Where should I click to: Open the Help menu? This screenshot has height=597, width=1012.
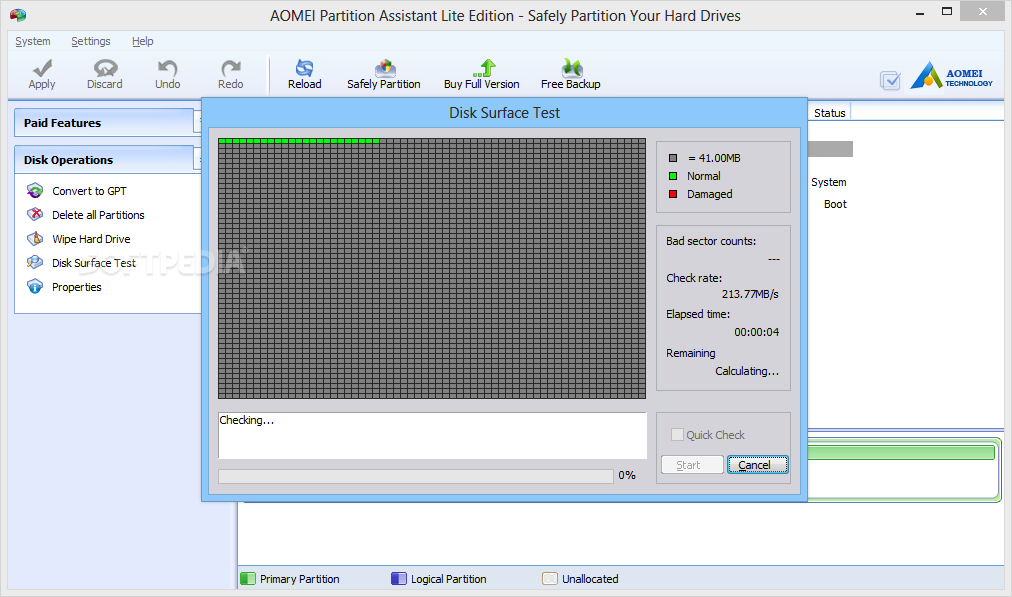coord(143,41)
